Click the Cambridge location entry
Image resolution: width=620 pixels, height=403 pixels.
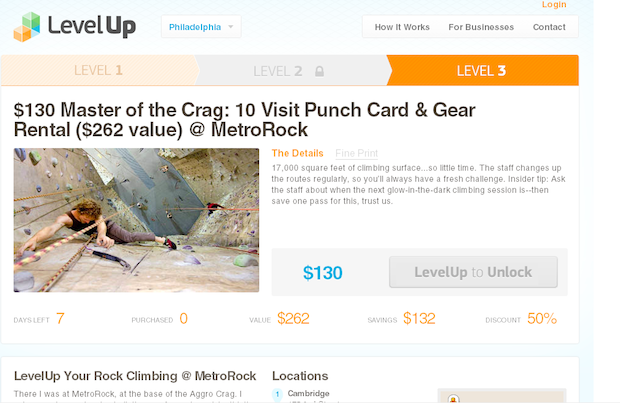tap(308, 394)
